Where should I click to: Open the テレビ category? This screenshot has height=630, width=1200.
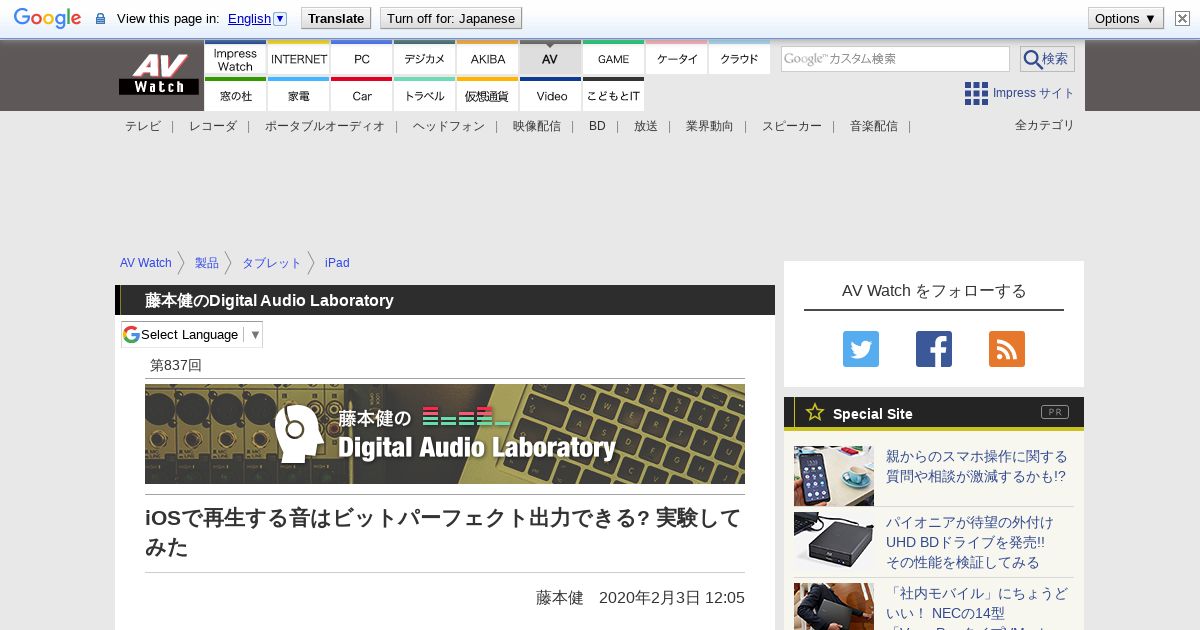pyautogui.click(x=143, y=126)
